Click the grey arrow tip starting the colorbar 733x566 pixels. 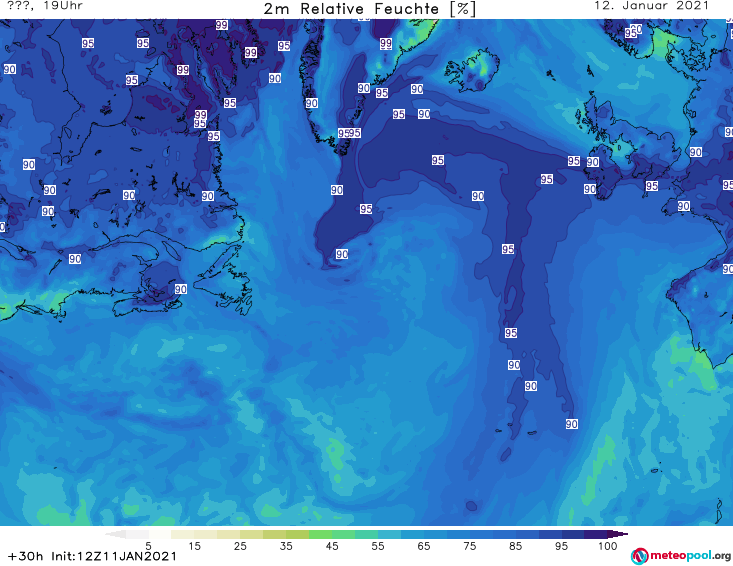[x=116, y=534]
